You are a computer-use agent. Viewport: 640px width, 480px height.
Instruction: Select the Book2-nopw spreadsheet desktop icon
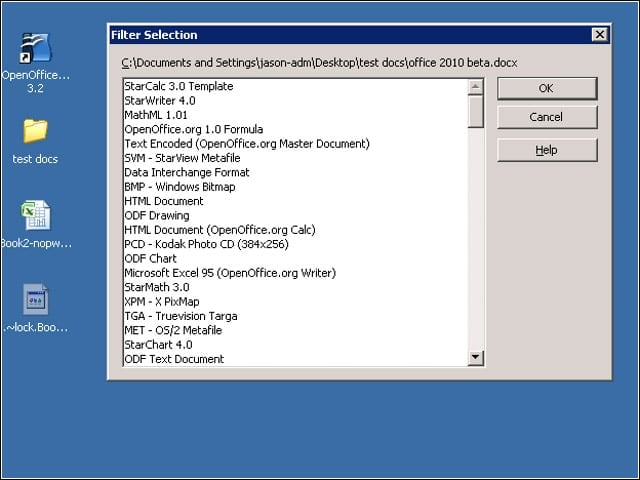36,215
